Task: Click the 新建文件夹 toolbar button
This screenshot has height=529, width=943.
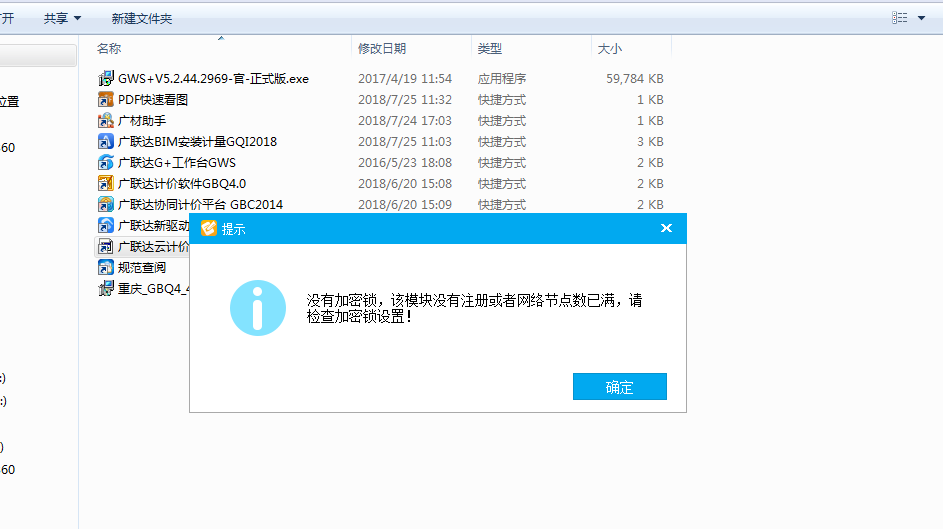Action: (141, 19)
